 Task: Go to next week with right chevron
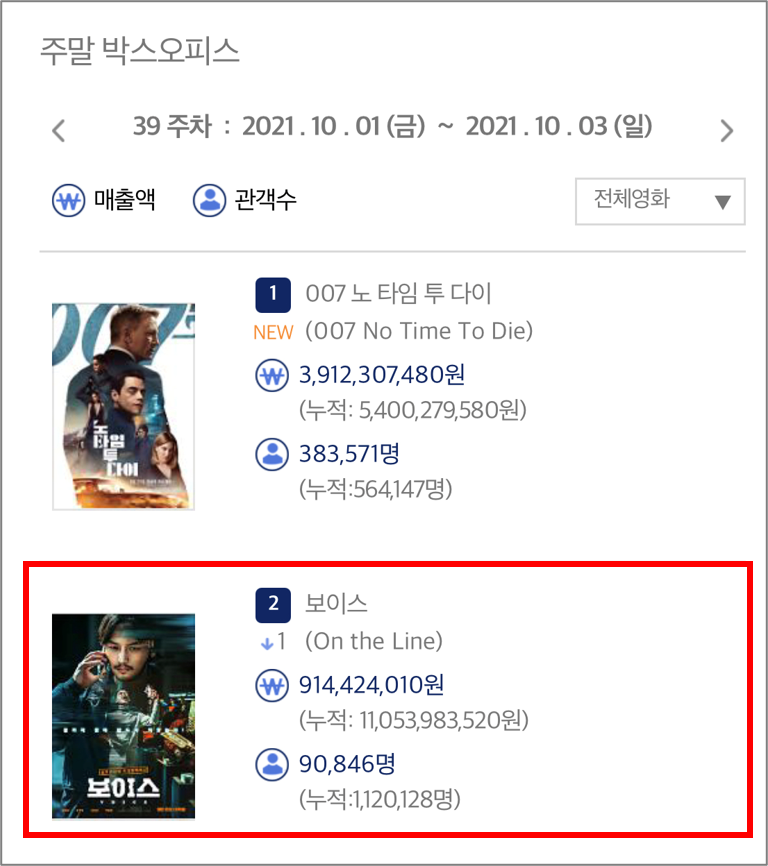click(727, 131)
